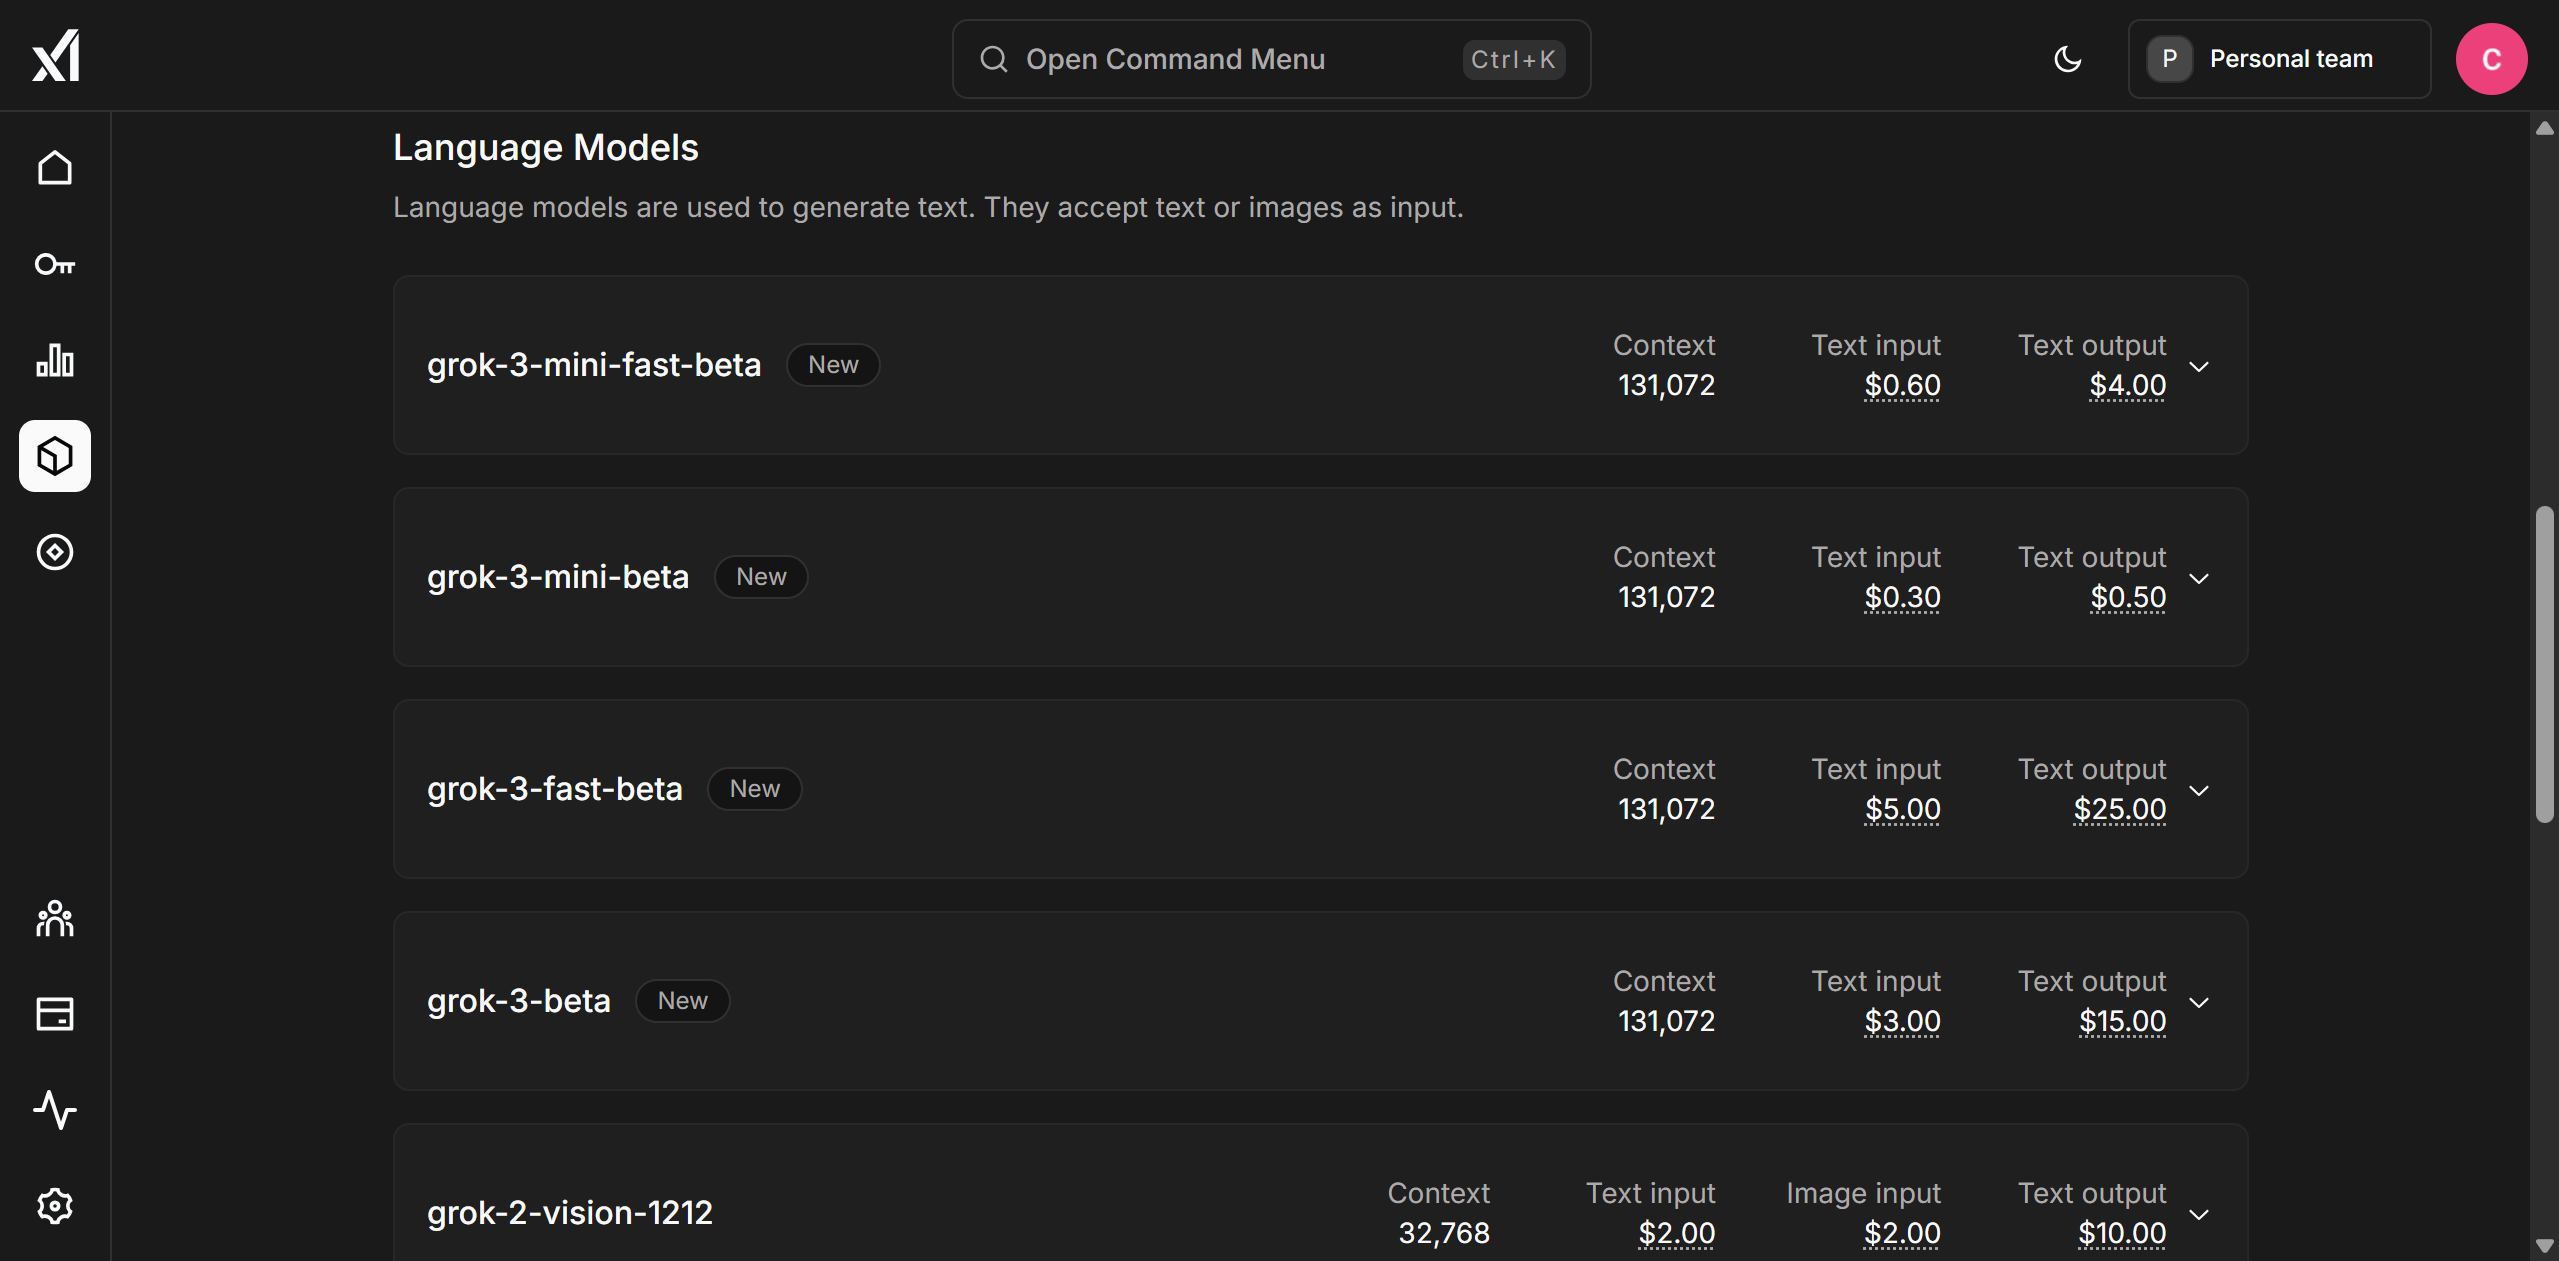Expand the grok-3-mini-beta row chevron
The height and width of the screenshot is (1261, 2559).
click(2199, 578)
